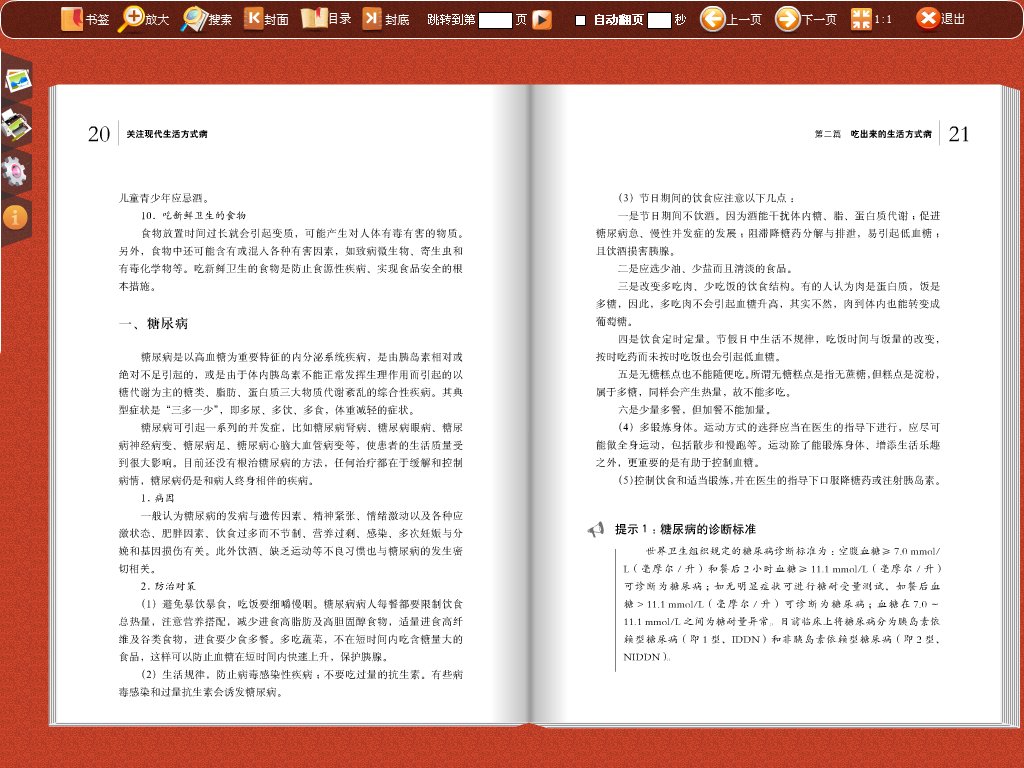
Task: Click the line 六是少量多餐，但加餐不能加量。
Action: pyautogui.click(x=695, y=409)
